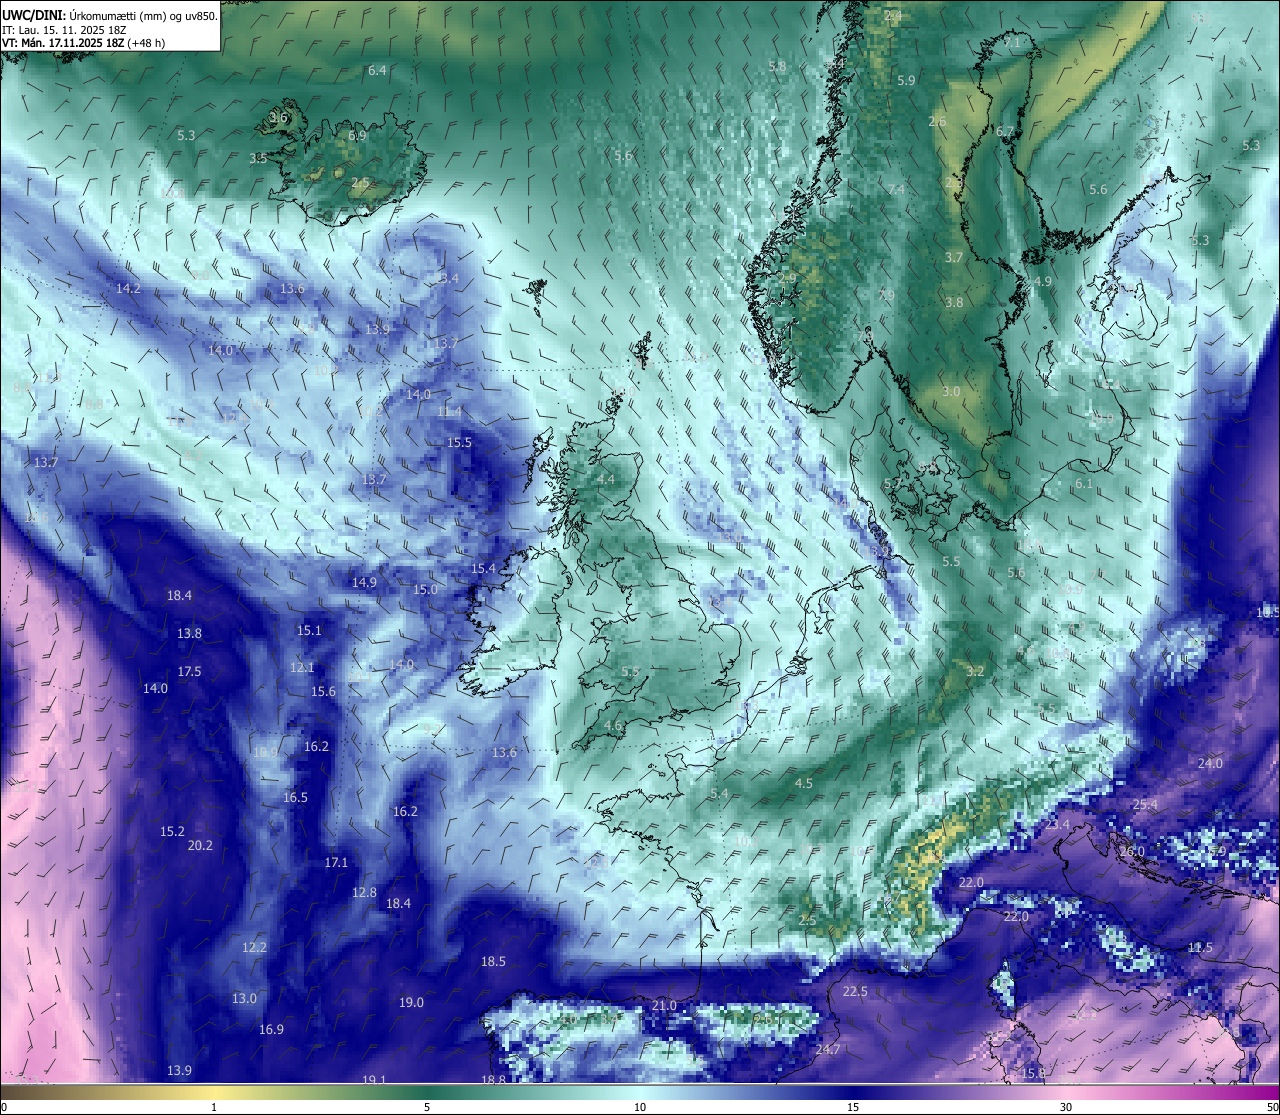Screen dimensions: 1280x1115
Task: Click the 19.1 value at the bottom edge
Action: [374, 1081]
